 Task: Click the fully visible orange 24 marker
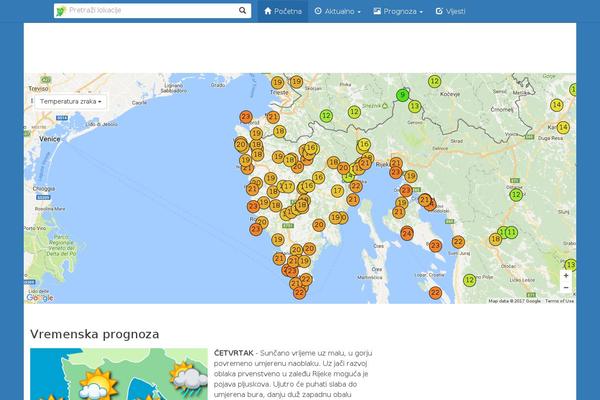407,233
